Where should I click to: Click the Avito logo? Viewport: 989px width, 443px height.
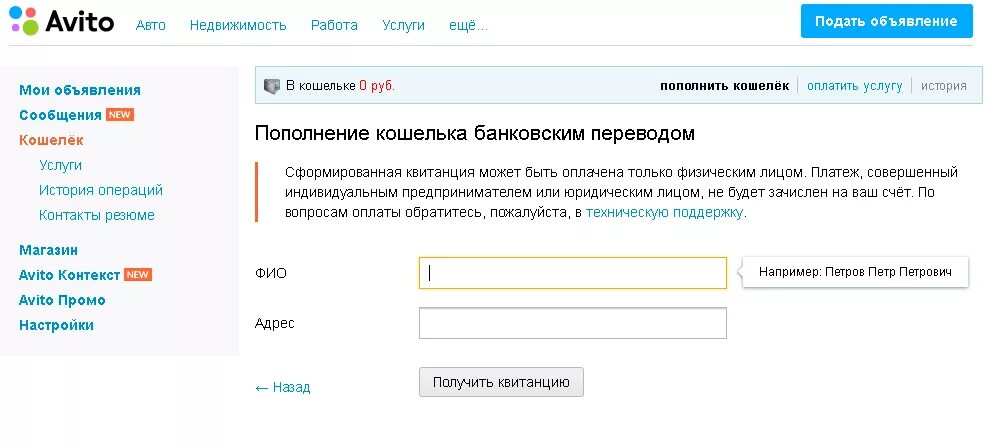coord(61,22)
